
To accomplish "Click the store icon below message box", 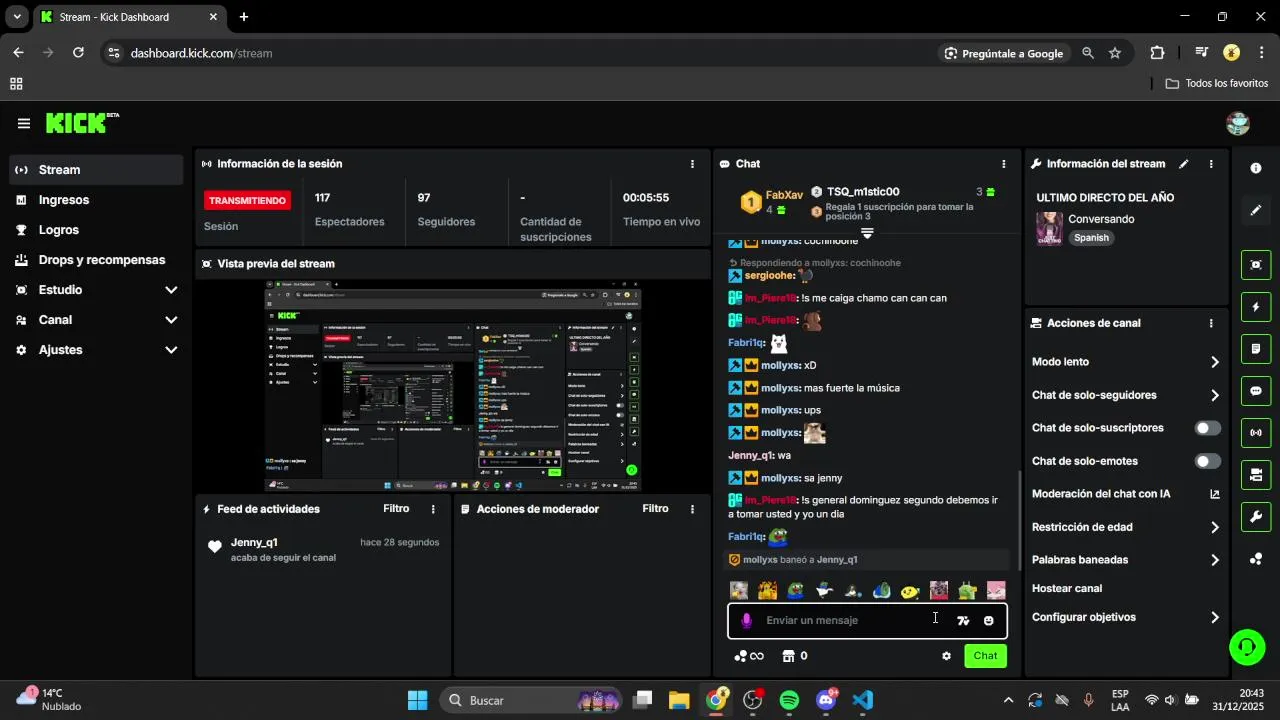I will 788,656.
